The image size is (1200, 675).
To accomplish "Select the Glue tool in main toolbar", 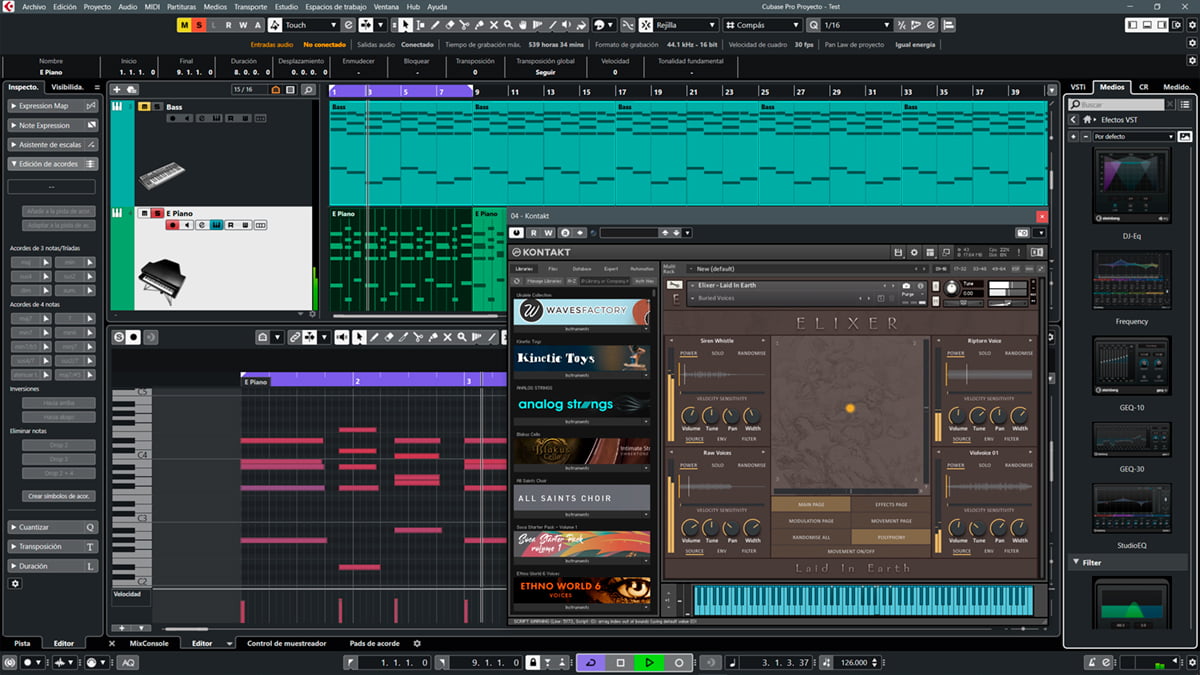I will pos(479,24).
